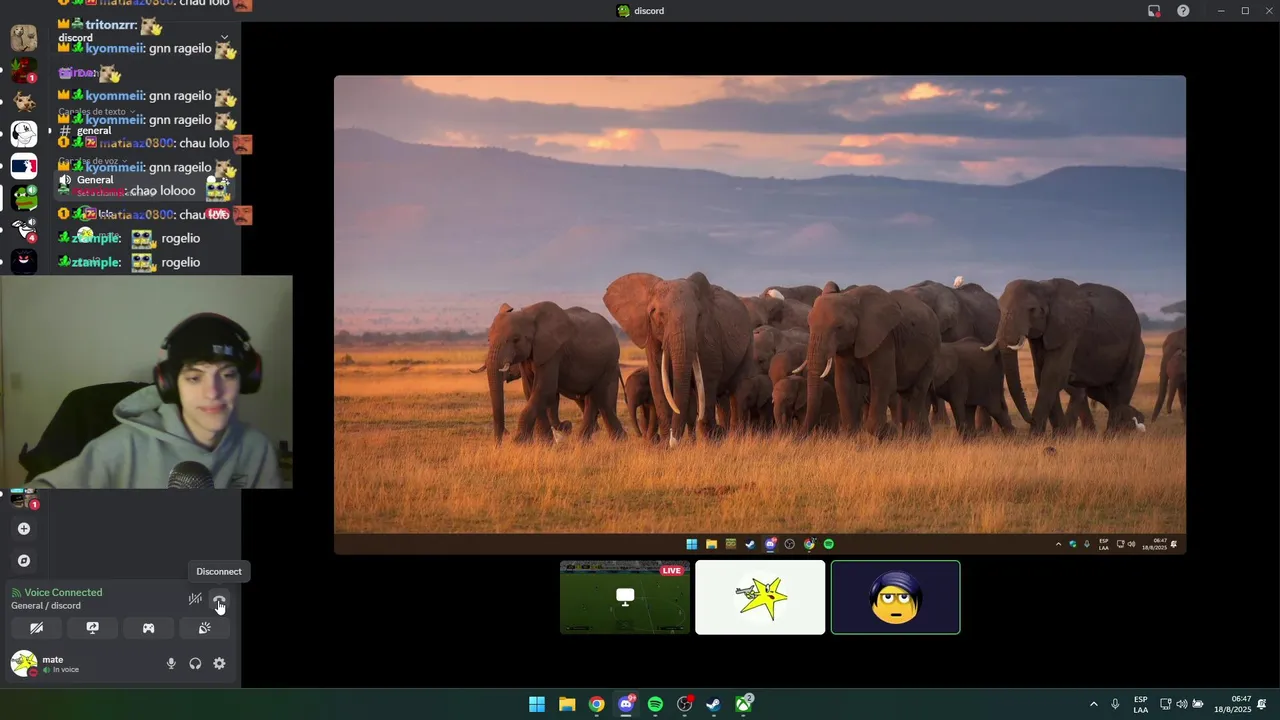Share your screen button
The image size is (1280, 720).
pyautogui.click(x=92, y=628)
